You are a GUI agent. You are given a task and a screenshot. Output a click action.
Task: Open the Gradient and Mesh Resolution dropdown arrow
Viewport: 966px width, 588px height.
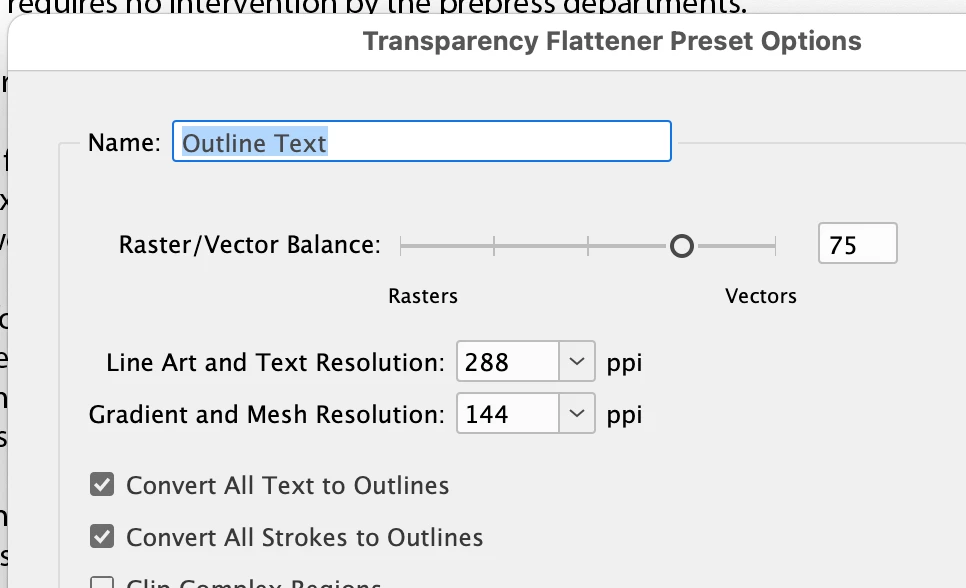click(577, 414)
